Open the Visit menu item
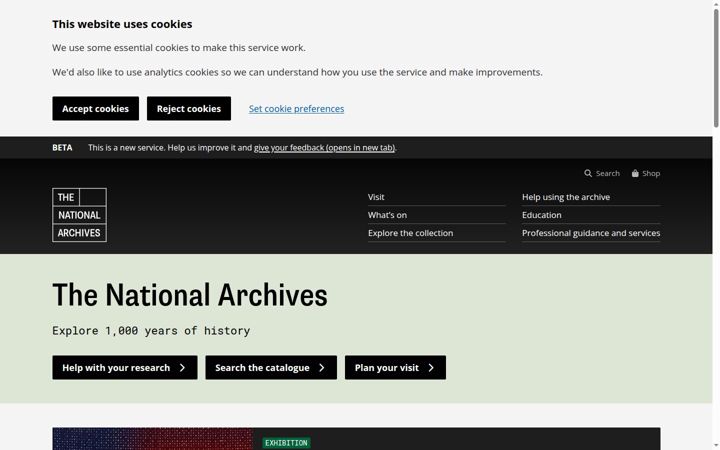720x450 pixels. point(376,197)
